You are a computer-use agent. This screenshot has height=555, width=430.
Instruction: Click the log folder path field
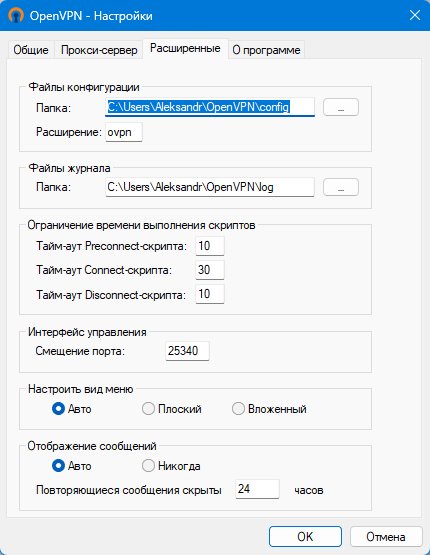(210, 187)
